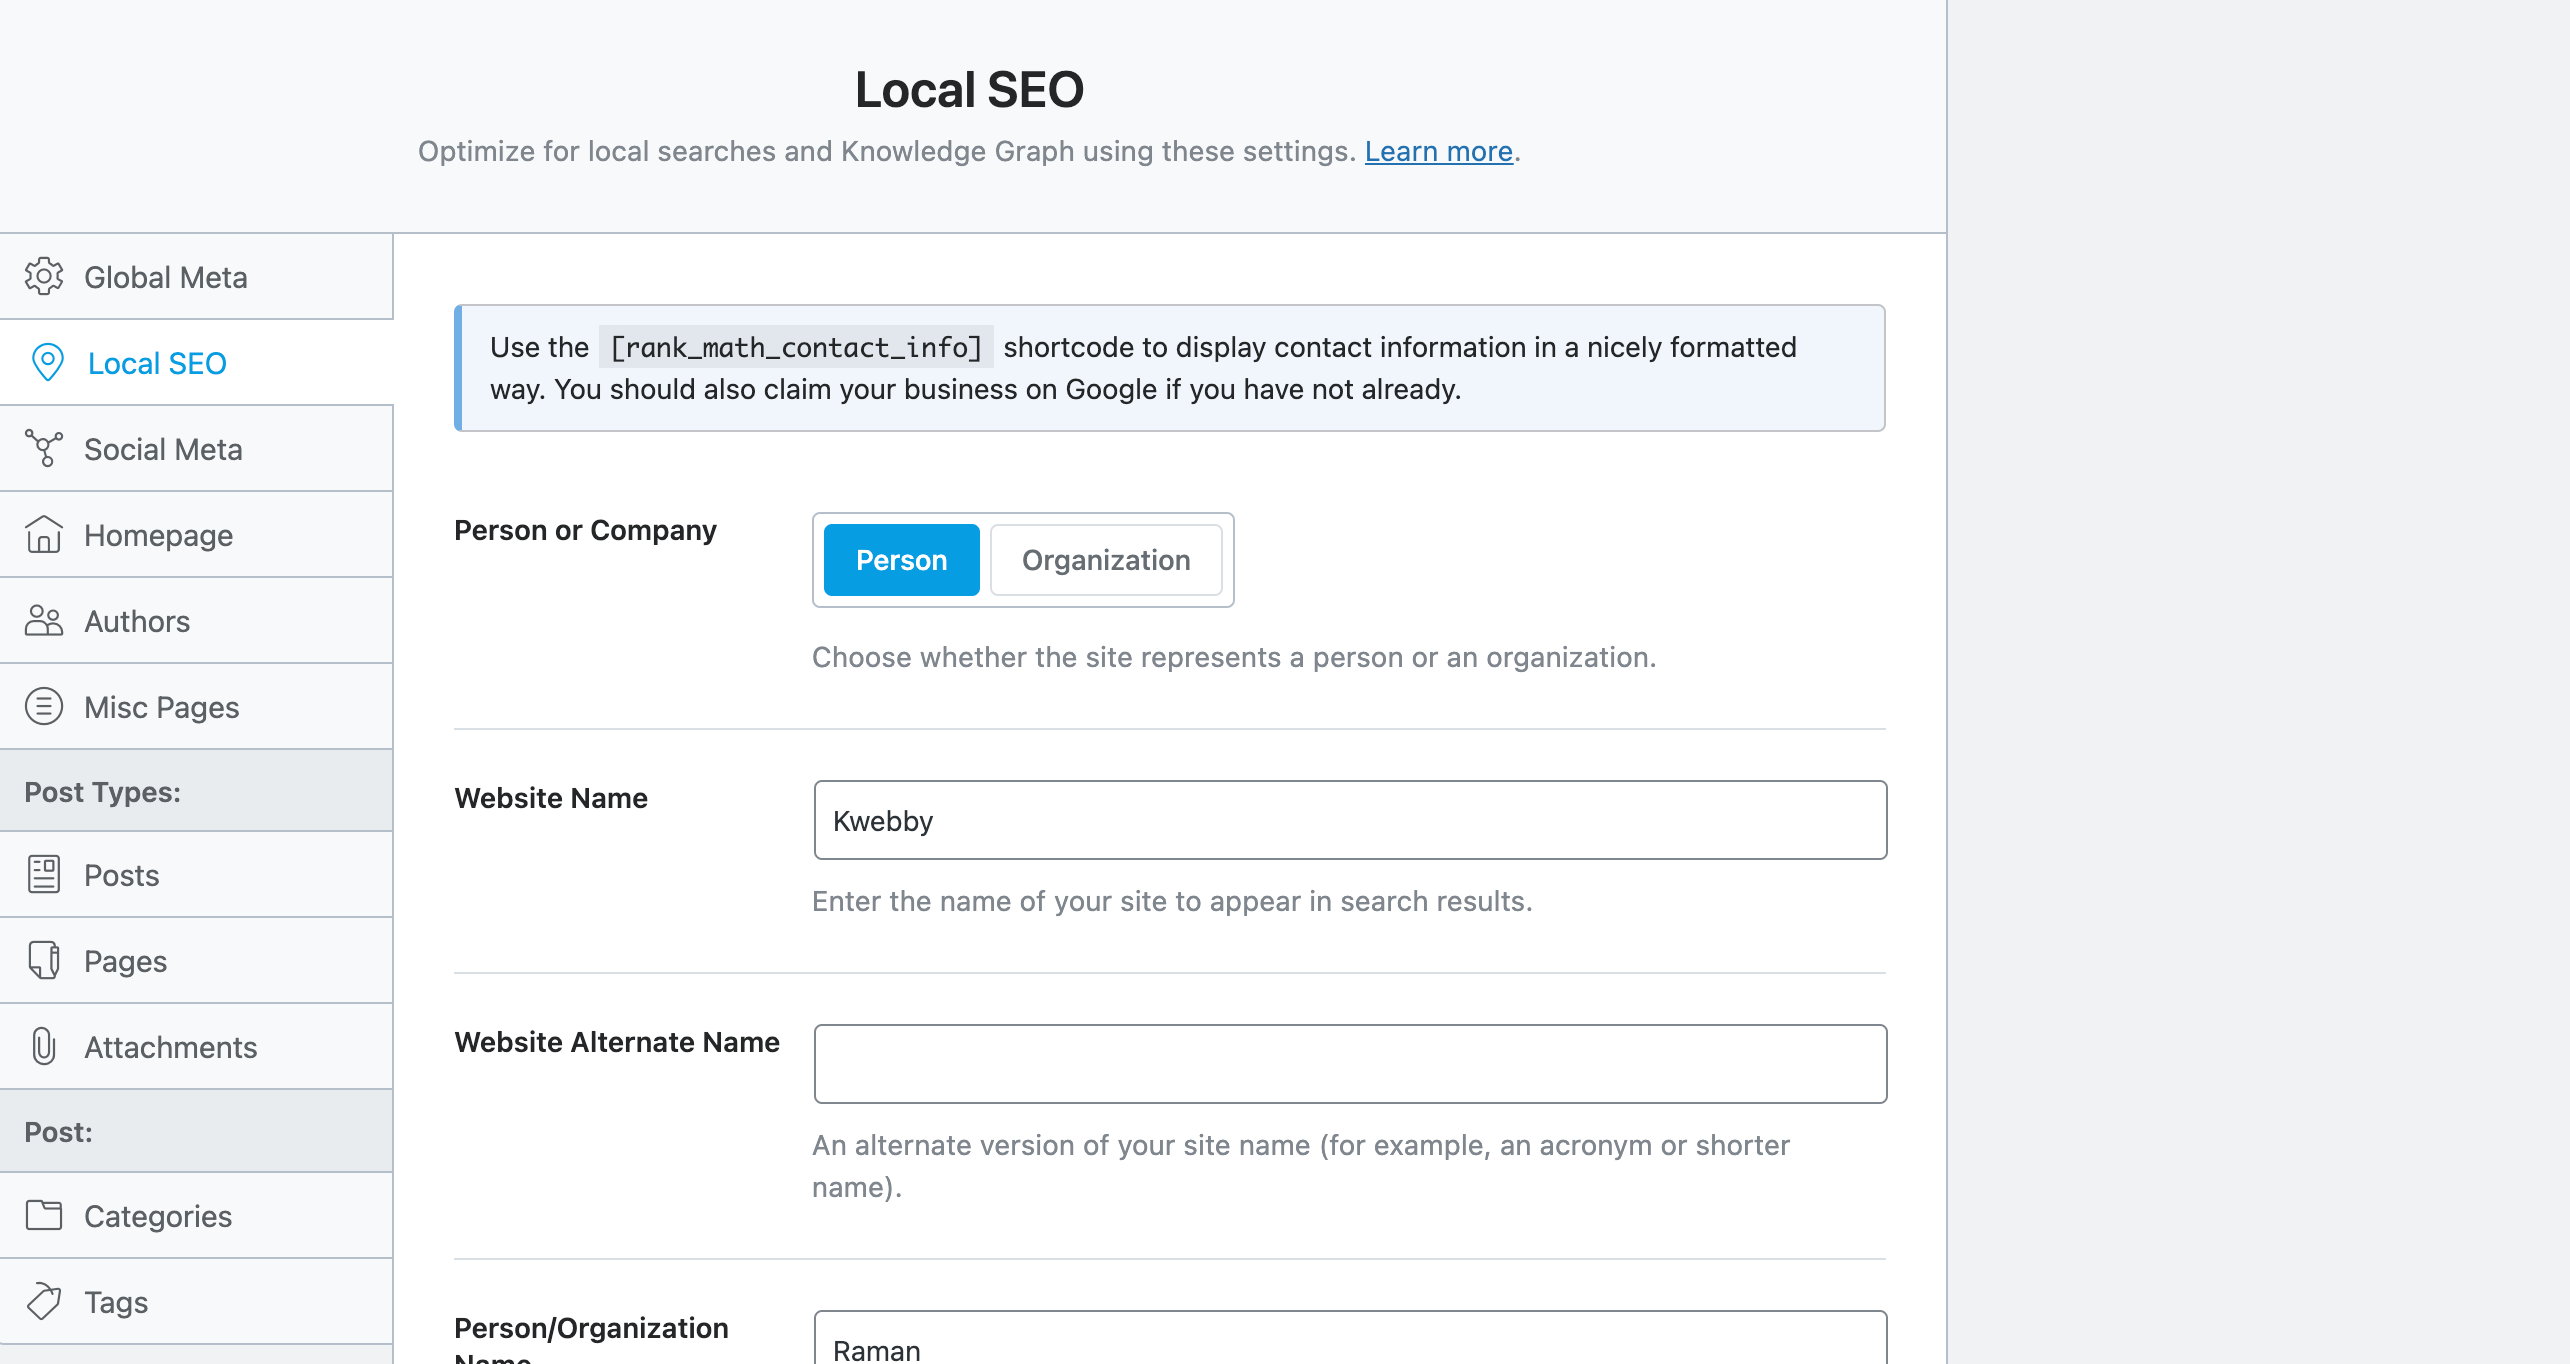
Task: Open the Attachments settings tab
Action: coord(196,1047)
